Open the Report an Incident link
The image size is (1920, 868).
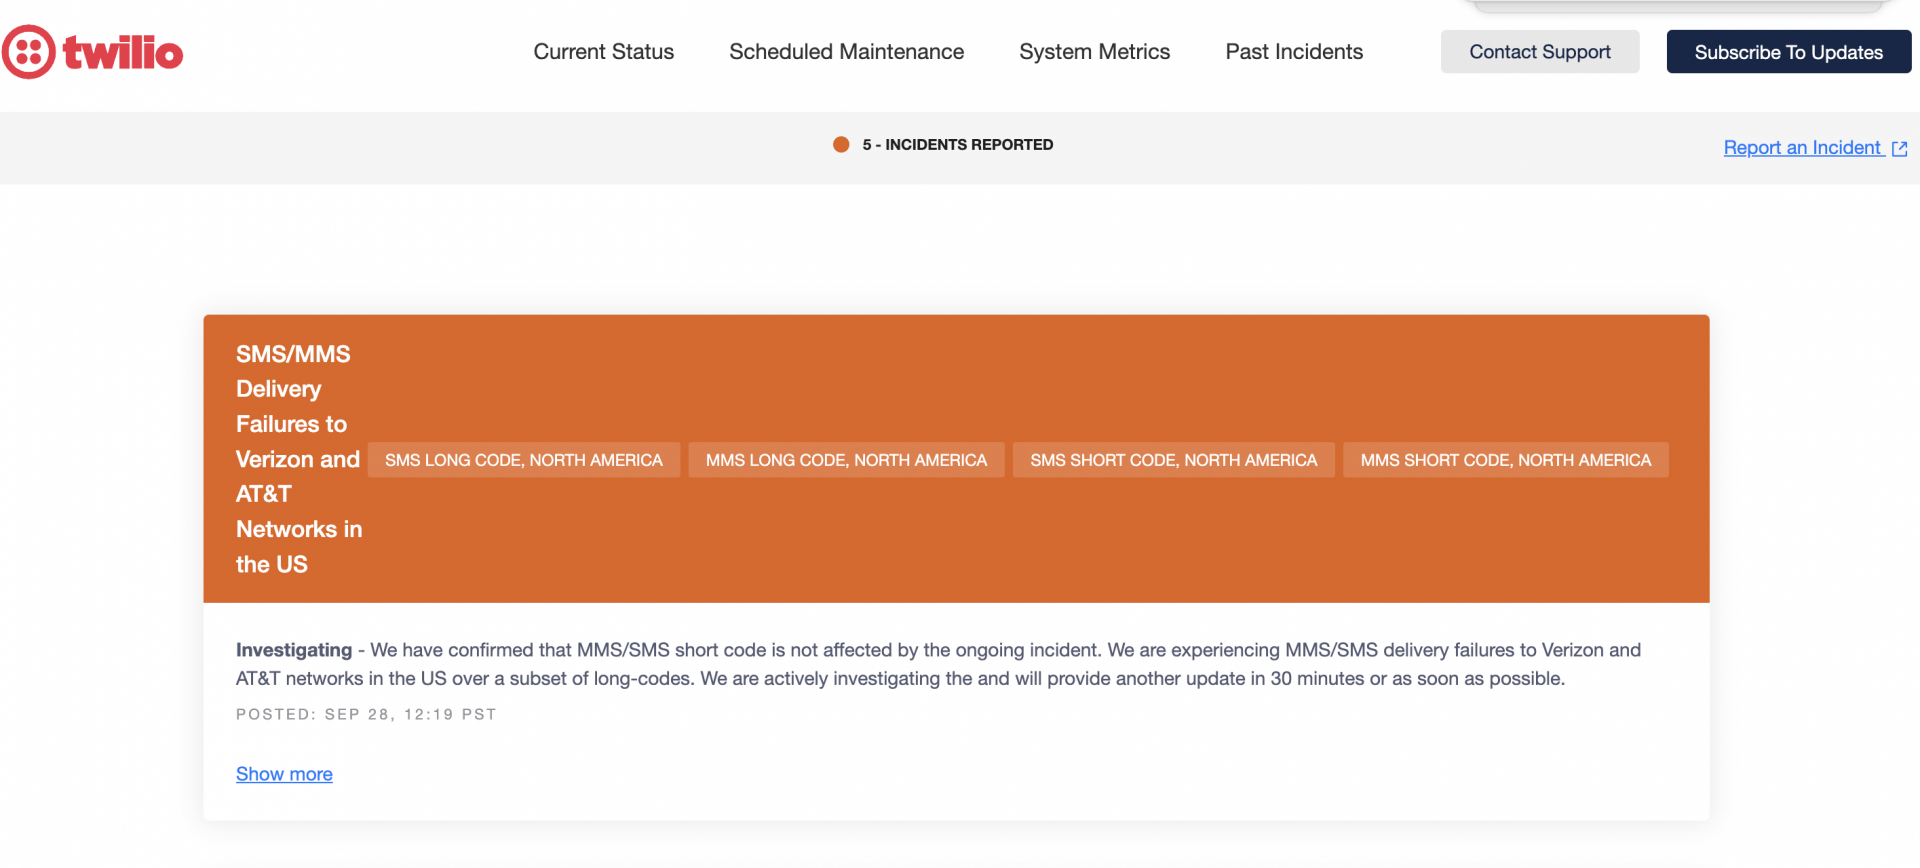click(1802, 147)
